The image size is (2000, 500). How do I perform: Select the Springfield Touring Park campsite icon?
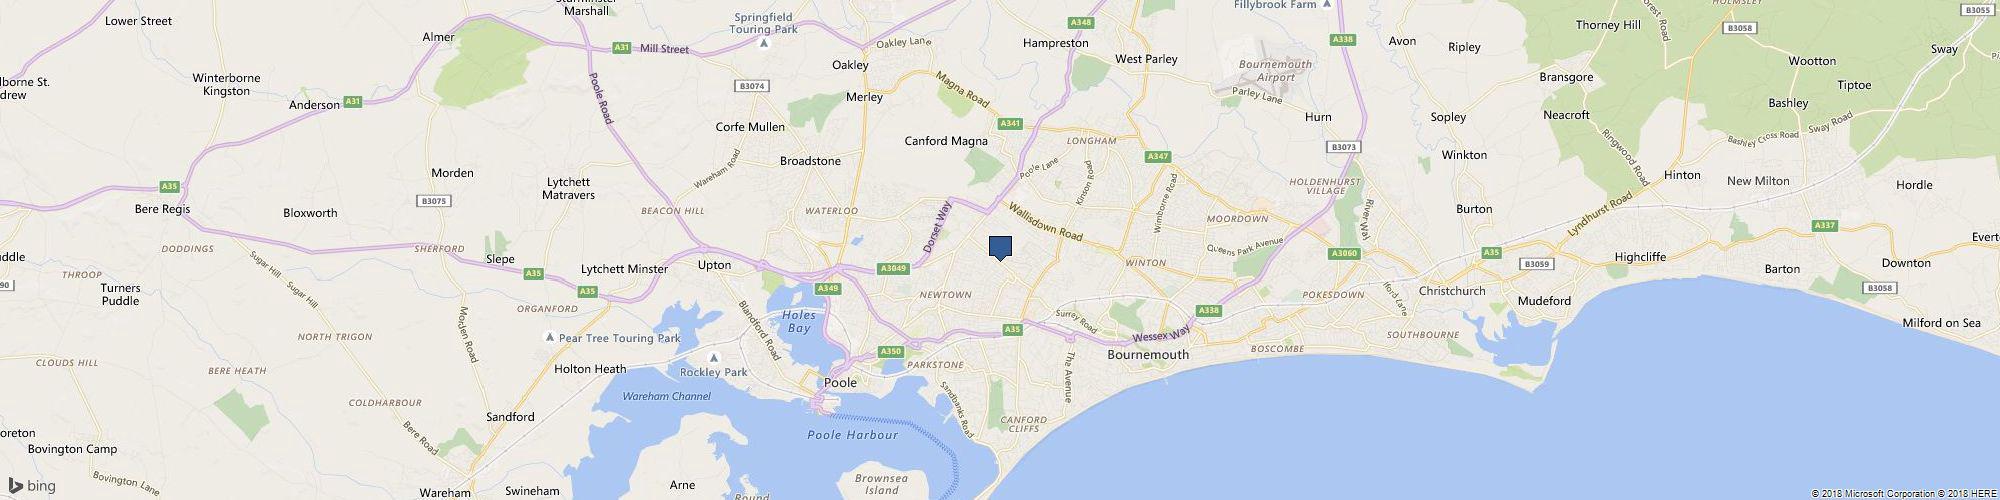click(x=764, y=43)
